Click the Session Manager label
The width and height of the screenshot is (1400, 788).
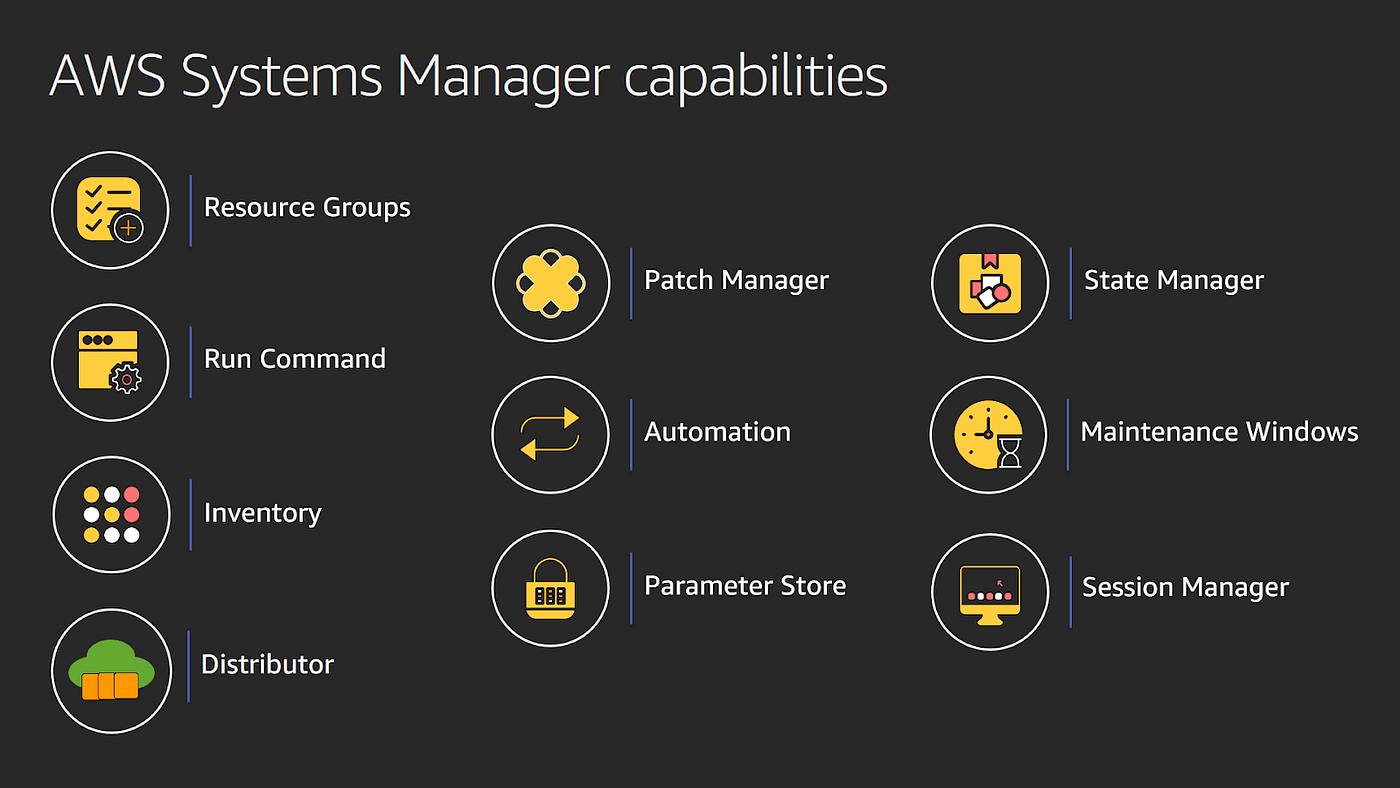[x=1185, y=587]
